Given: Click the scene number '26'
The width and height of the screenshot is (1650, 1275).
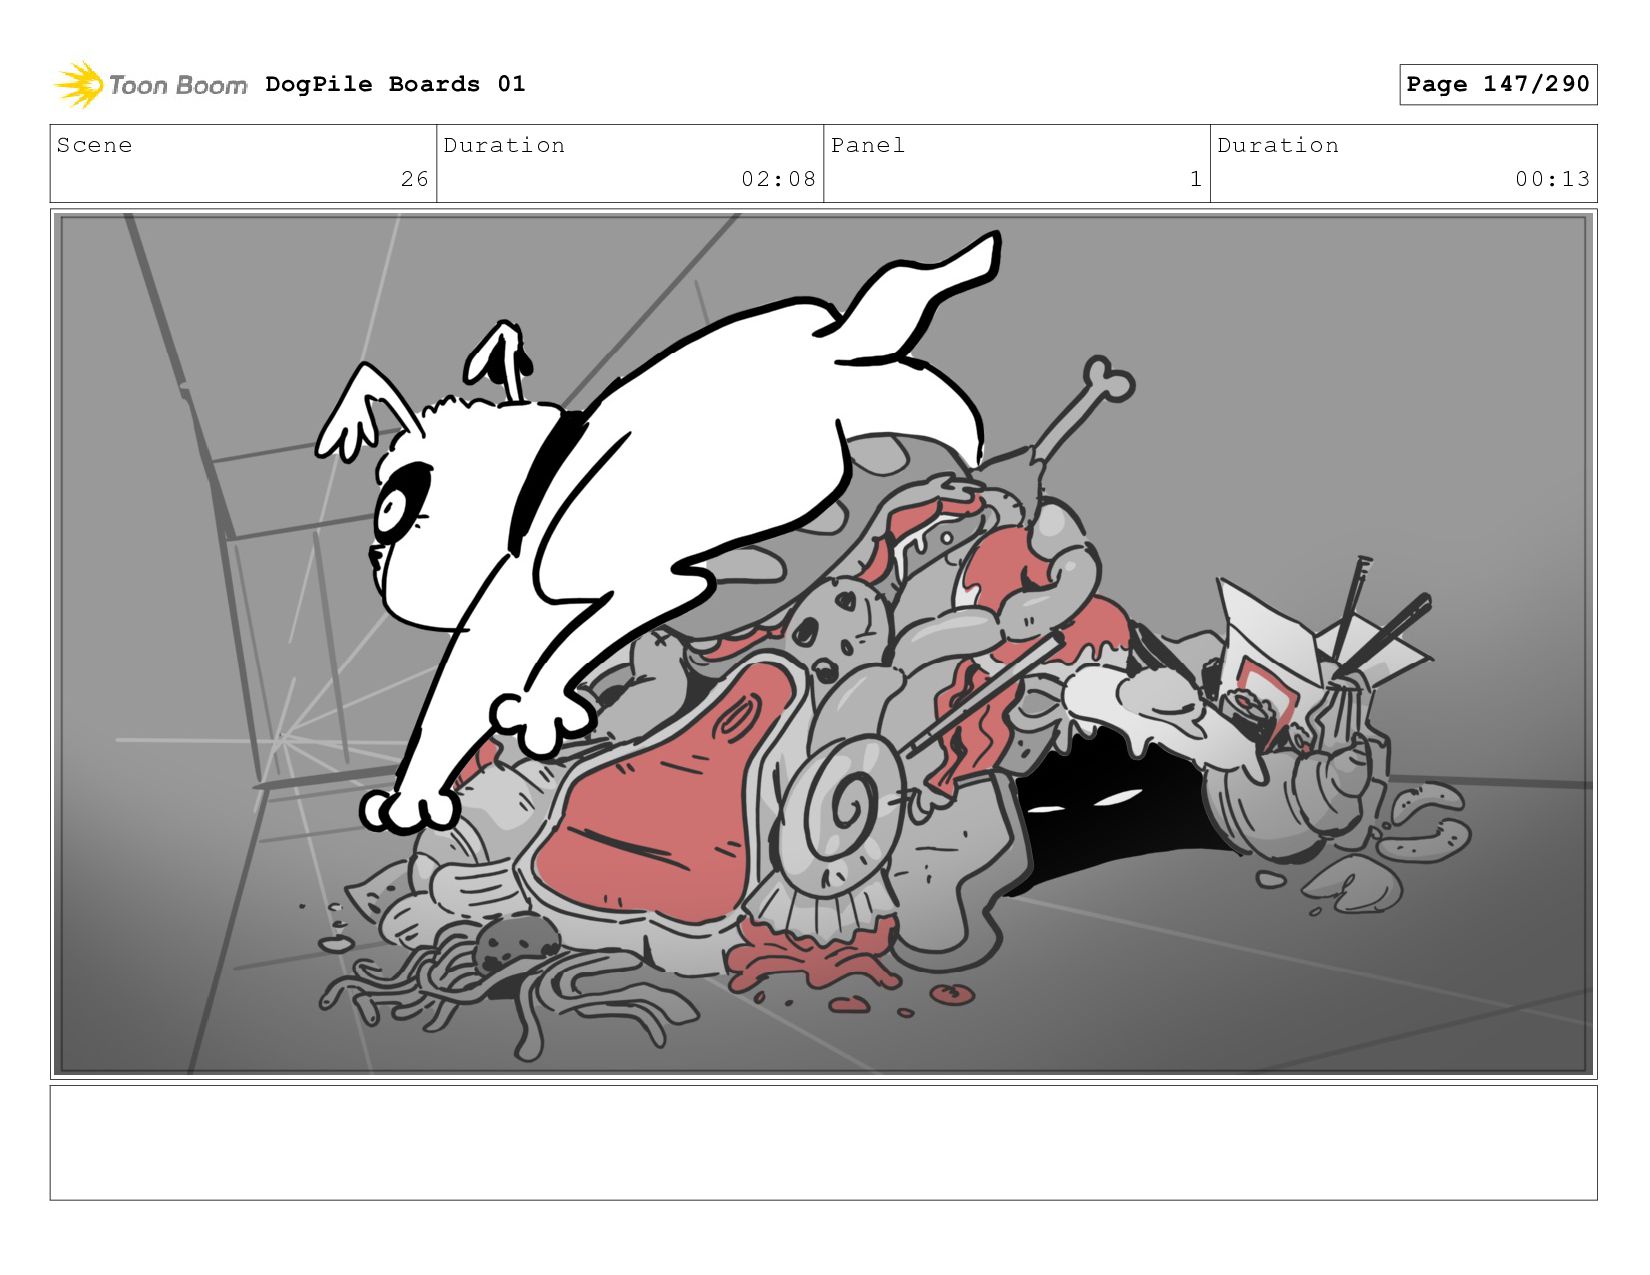Looking at the screenshot, I should (415, 179).
